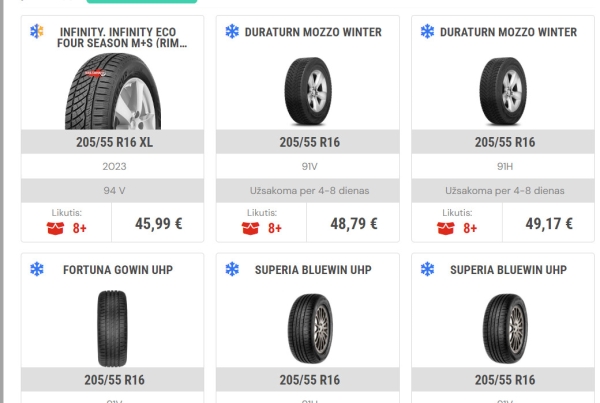
Task: Click snowflake icon of the 91V Duraturn Mozzo Winter
Action: tap(232, 32)
